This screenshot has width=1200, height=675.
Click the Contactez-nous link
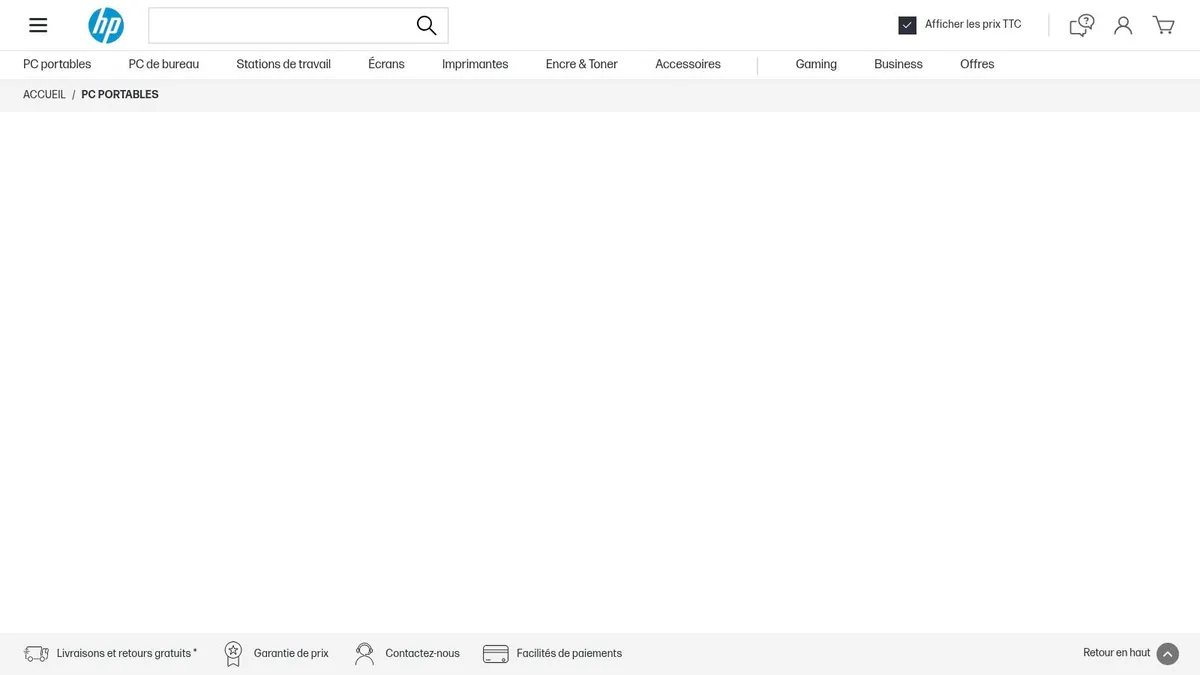click(422, 654)
